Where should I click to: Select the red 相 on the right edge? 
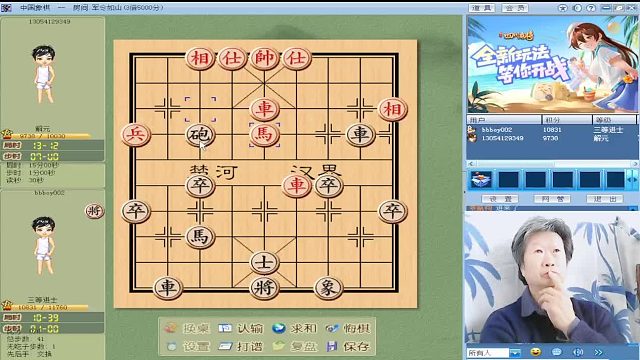pos(392,109)
